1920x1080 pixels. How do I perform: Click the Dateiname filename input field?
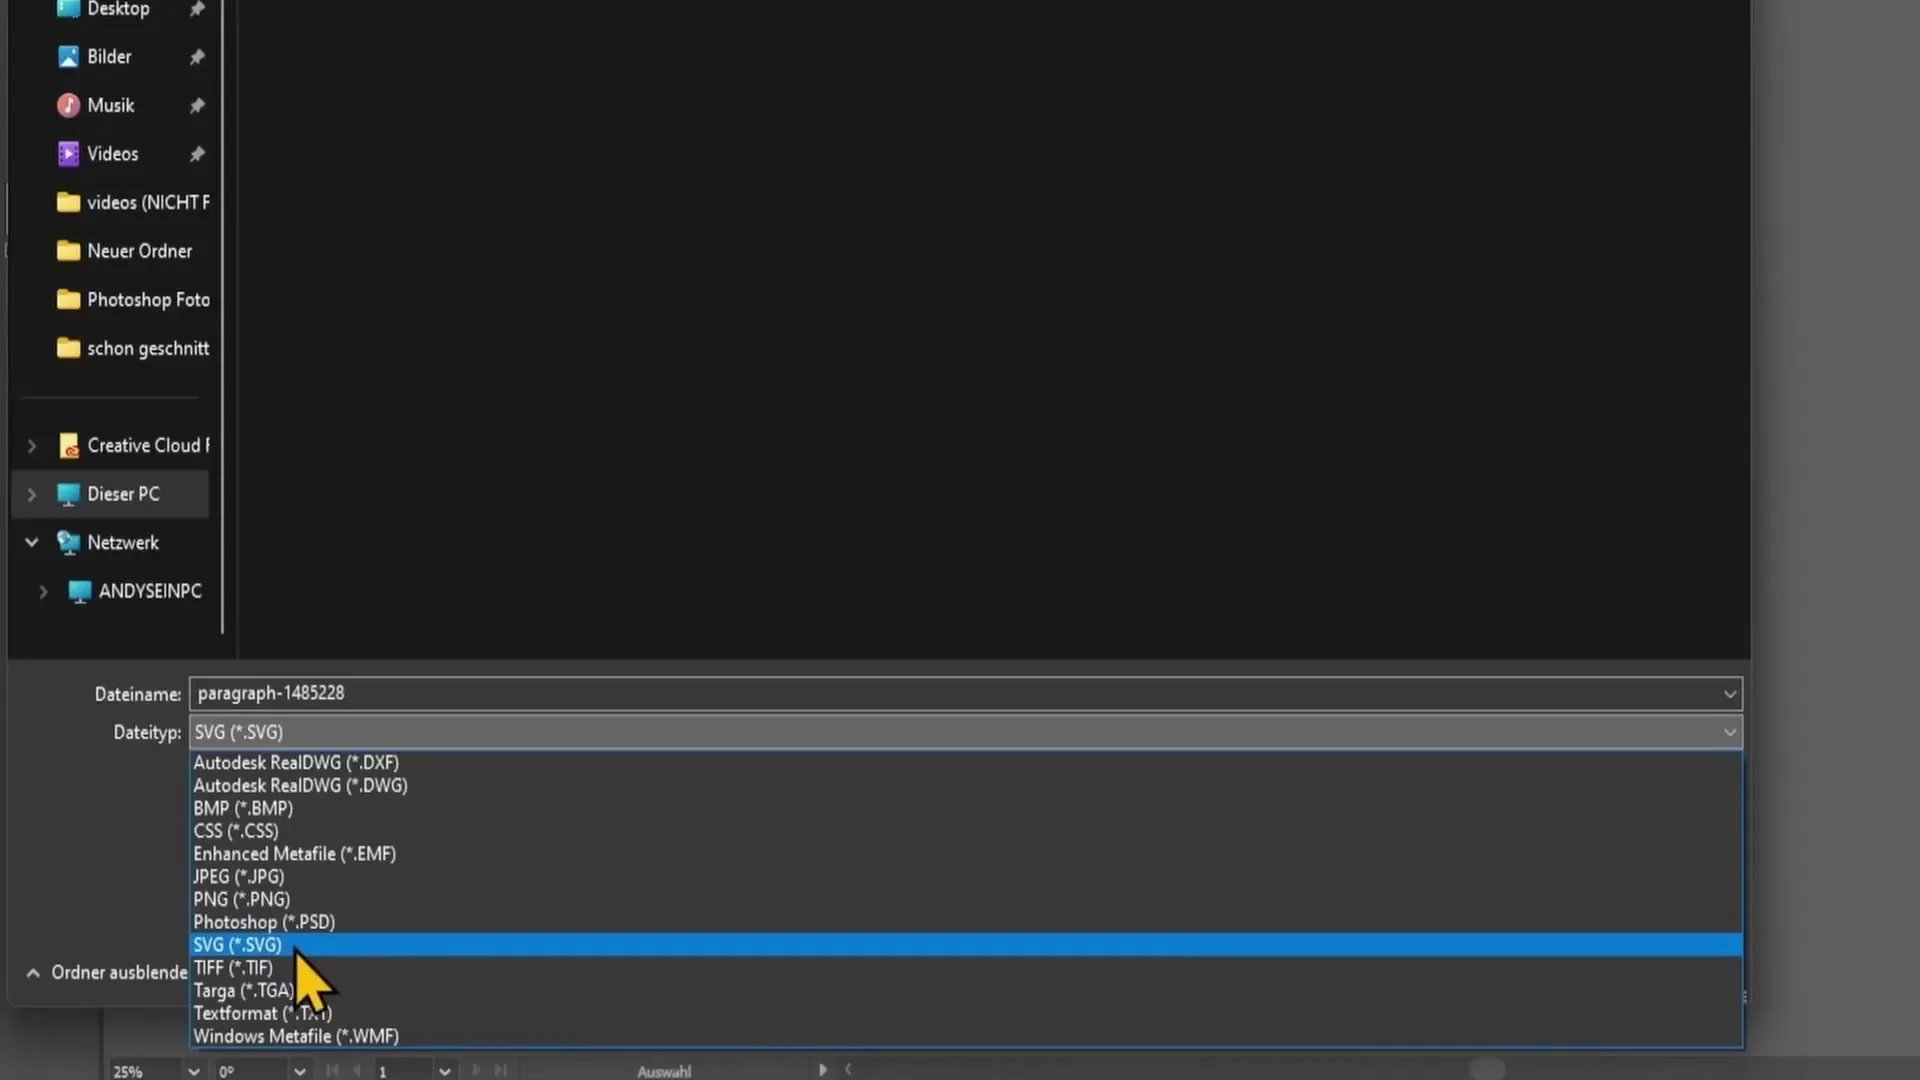click(x=960, y=692)
